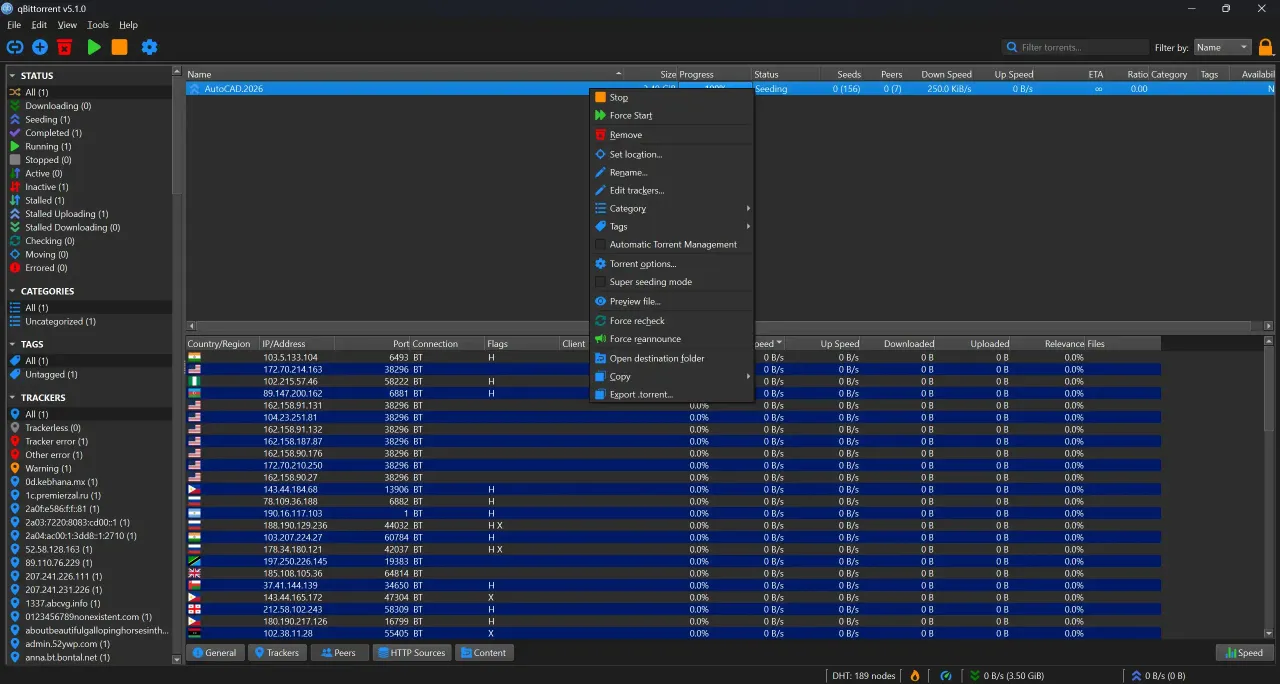Choose Force Start from context menu
This screenshot has width=1280, height=684.
[x=671, y=116]
